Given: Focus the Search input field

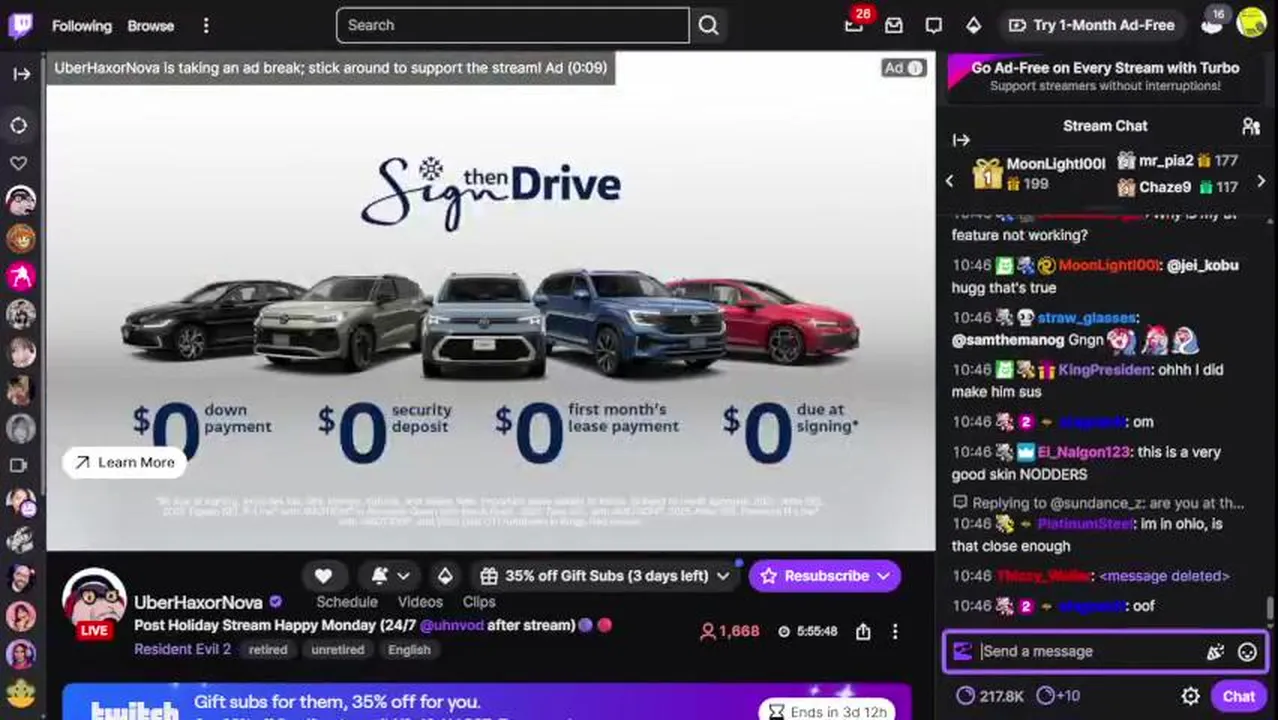Looking at the screenshot, I should tap(512, 25).
